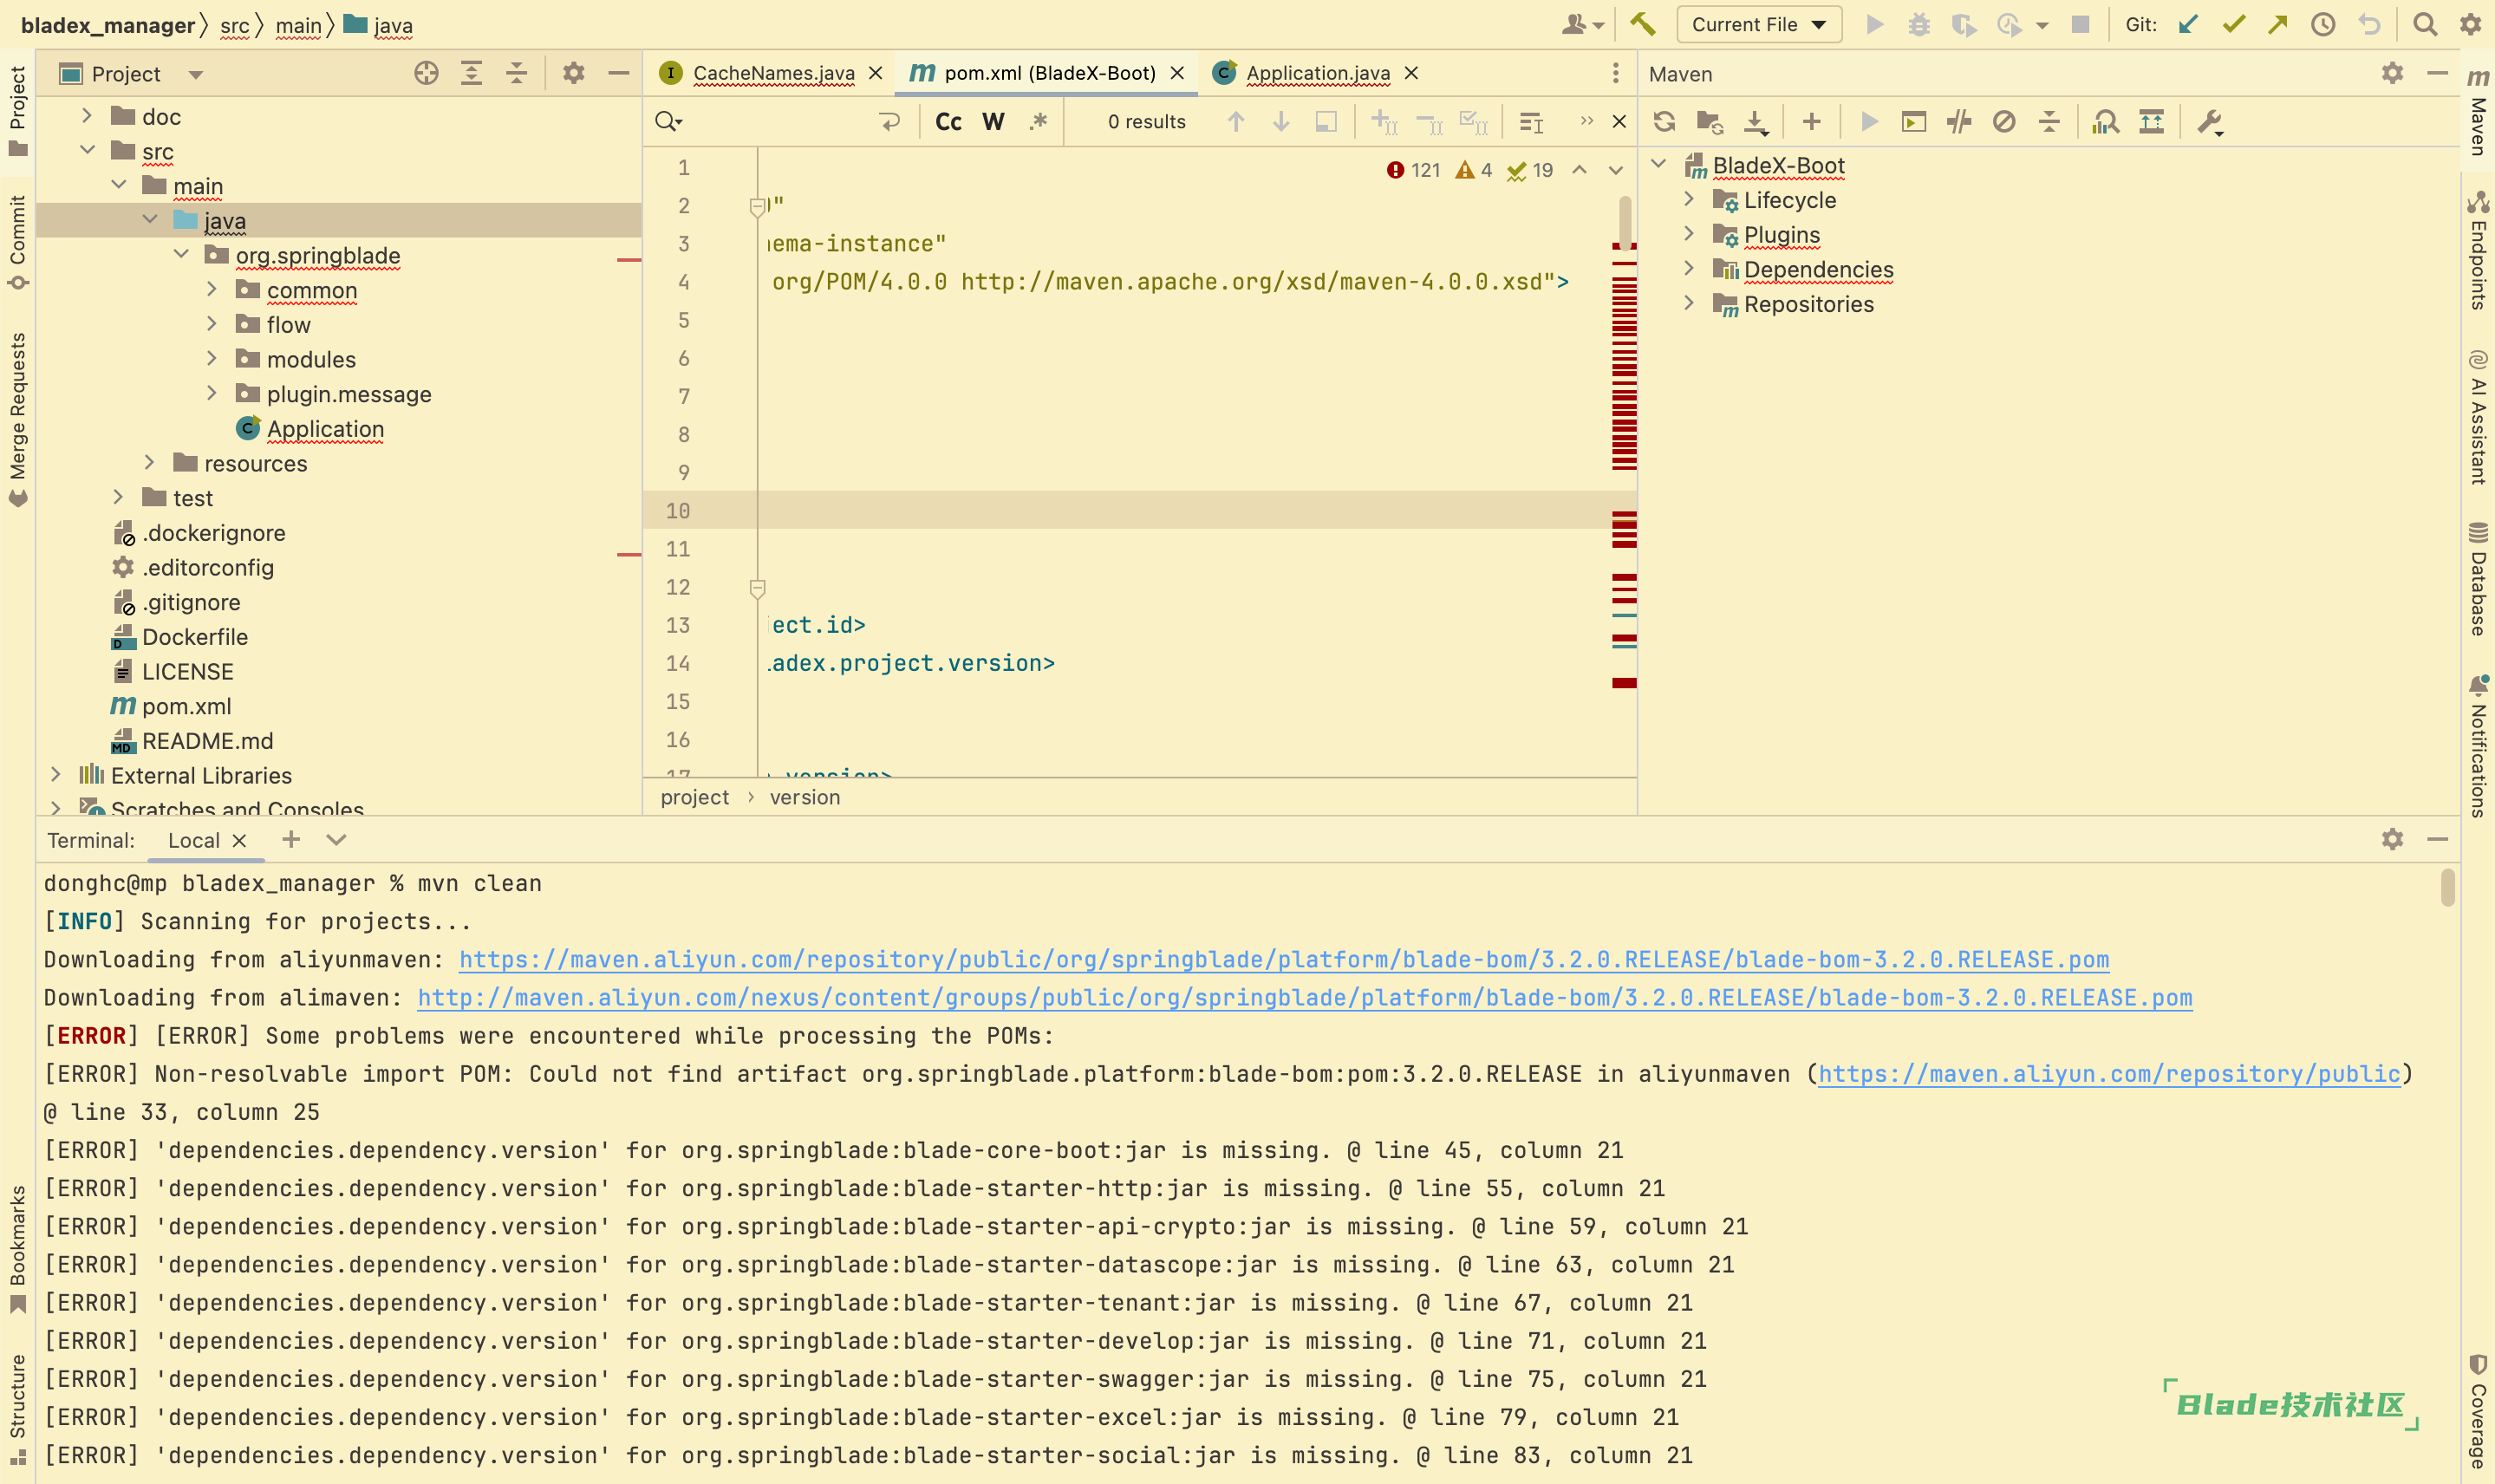Click Git commit checkmark icon

coord(2233,24)
